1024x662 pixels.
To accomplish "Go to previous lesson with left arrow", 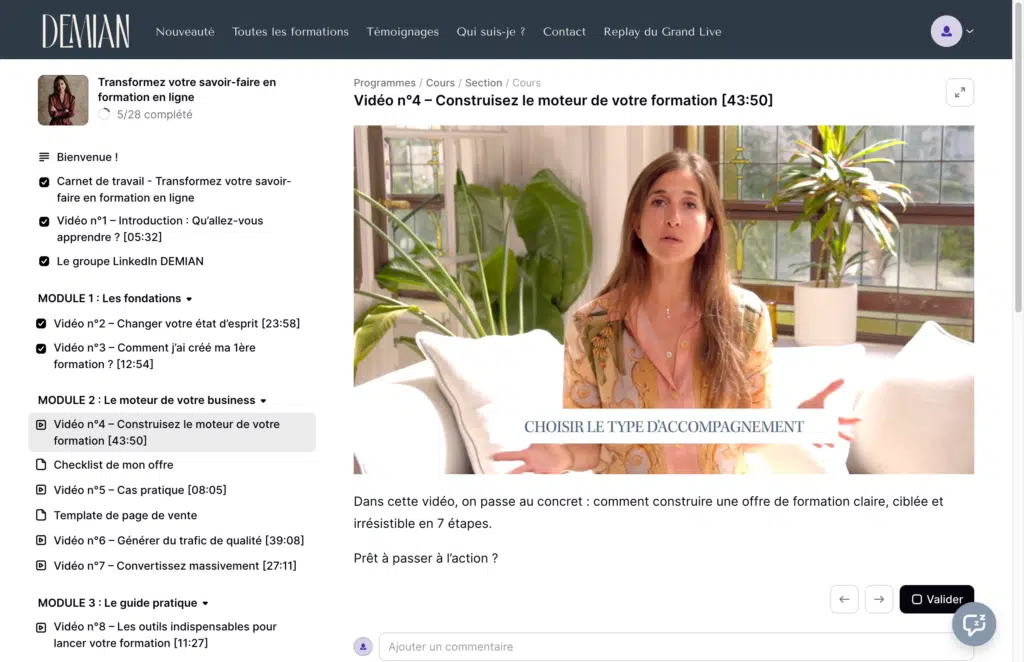I will coord(844,599).
